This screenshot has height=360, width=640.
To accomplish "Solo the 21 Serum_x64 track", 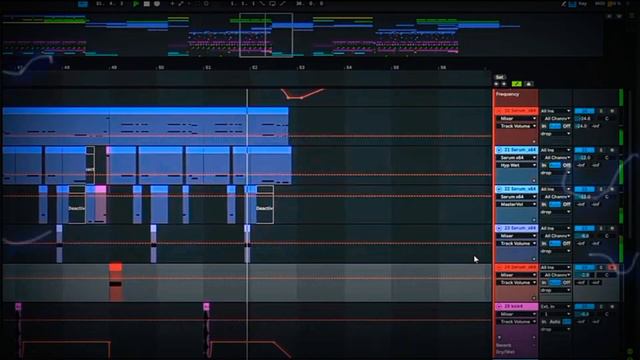I will click(601, 150).
